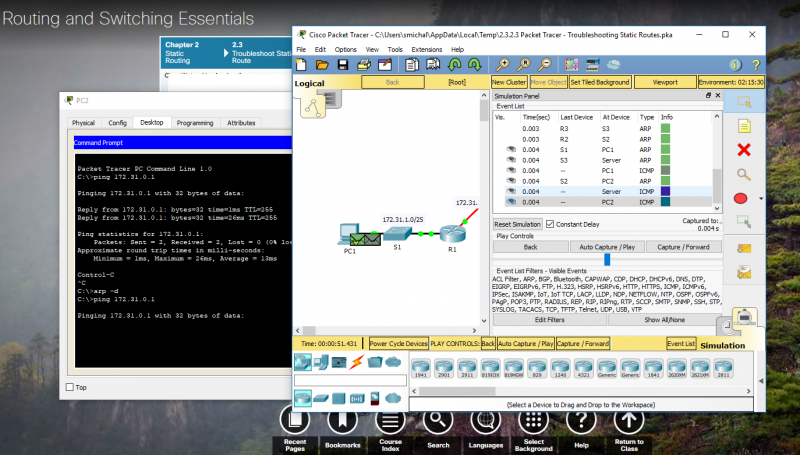Click the Bookmarks icon in course navigation bar
Screen dimensions: 800x455
[342, 421]
